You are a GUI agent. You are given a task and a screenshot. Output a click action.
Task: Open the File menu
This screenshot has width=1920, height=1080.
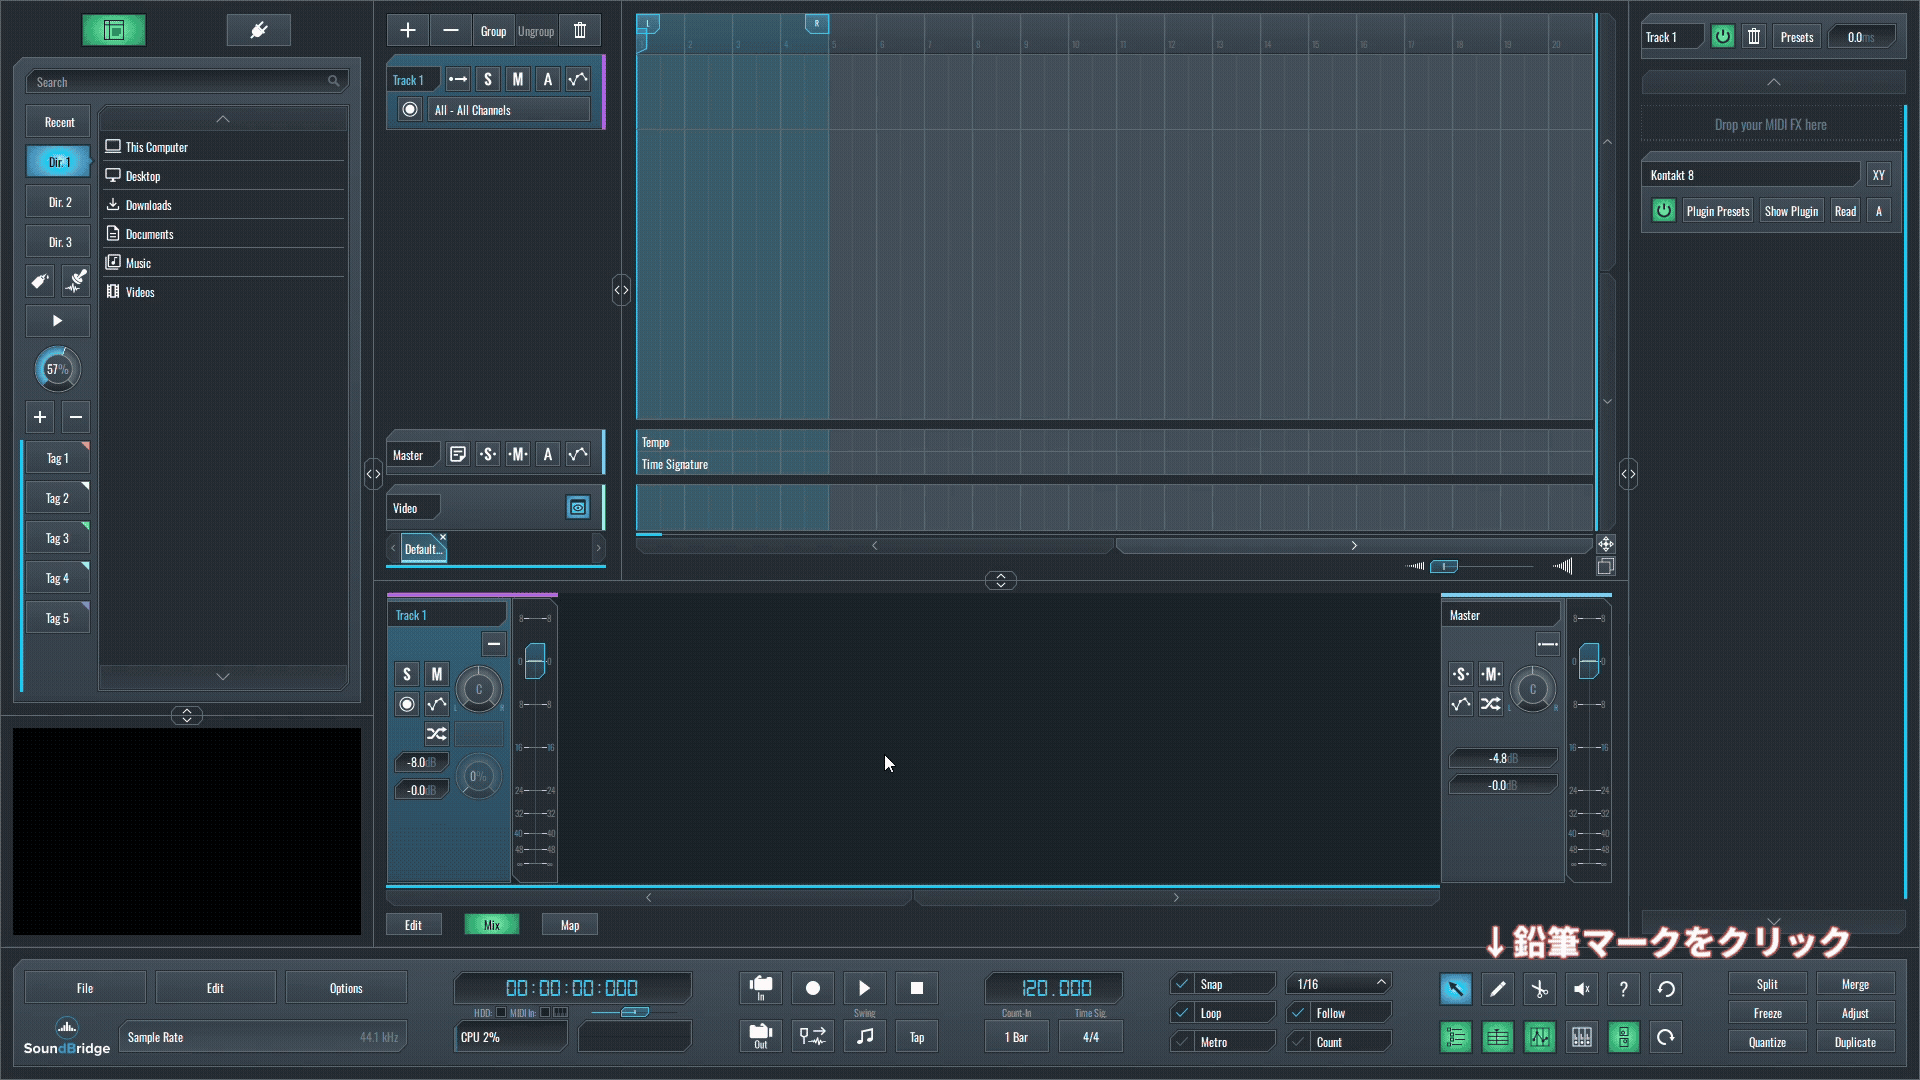85,988
